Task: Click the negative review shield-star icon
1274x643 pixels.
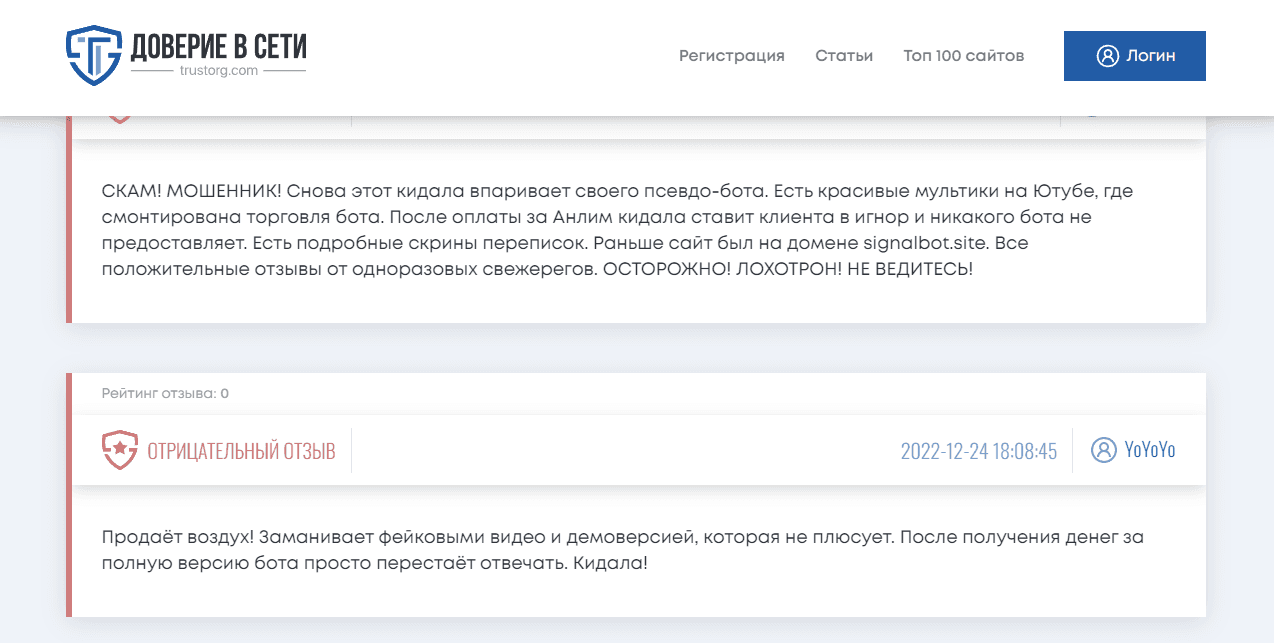Action: [x=119, y=450]
